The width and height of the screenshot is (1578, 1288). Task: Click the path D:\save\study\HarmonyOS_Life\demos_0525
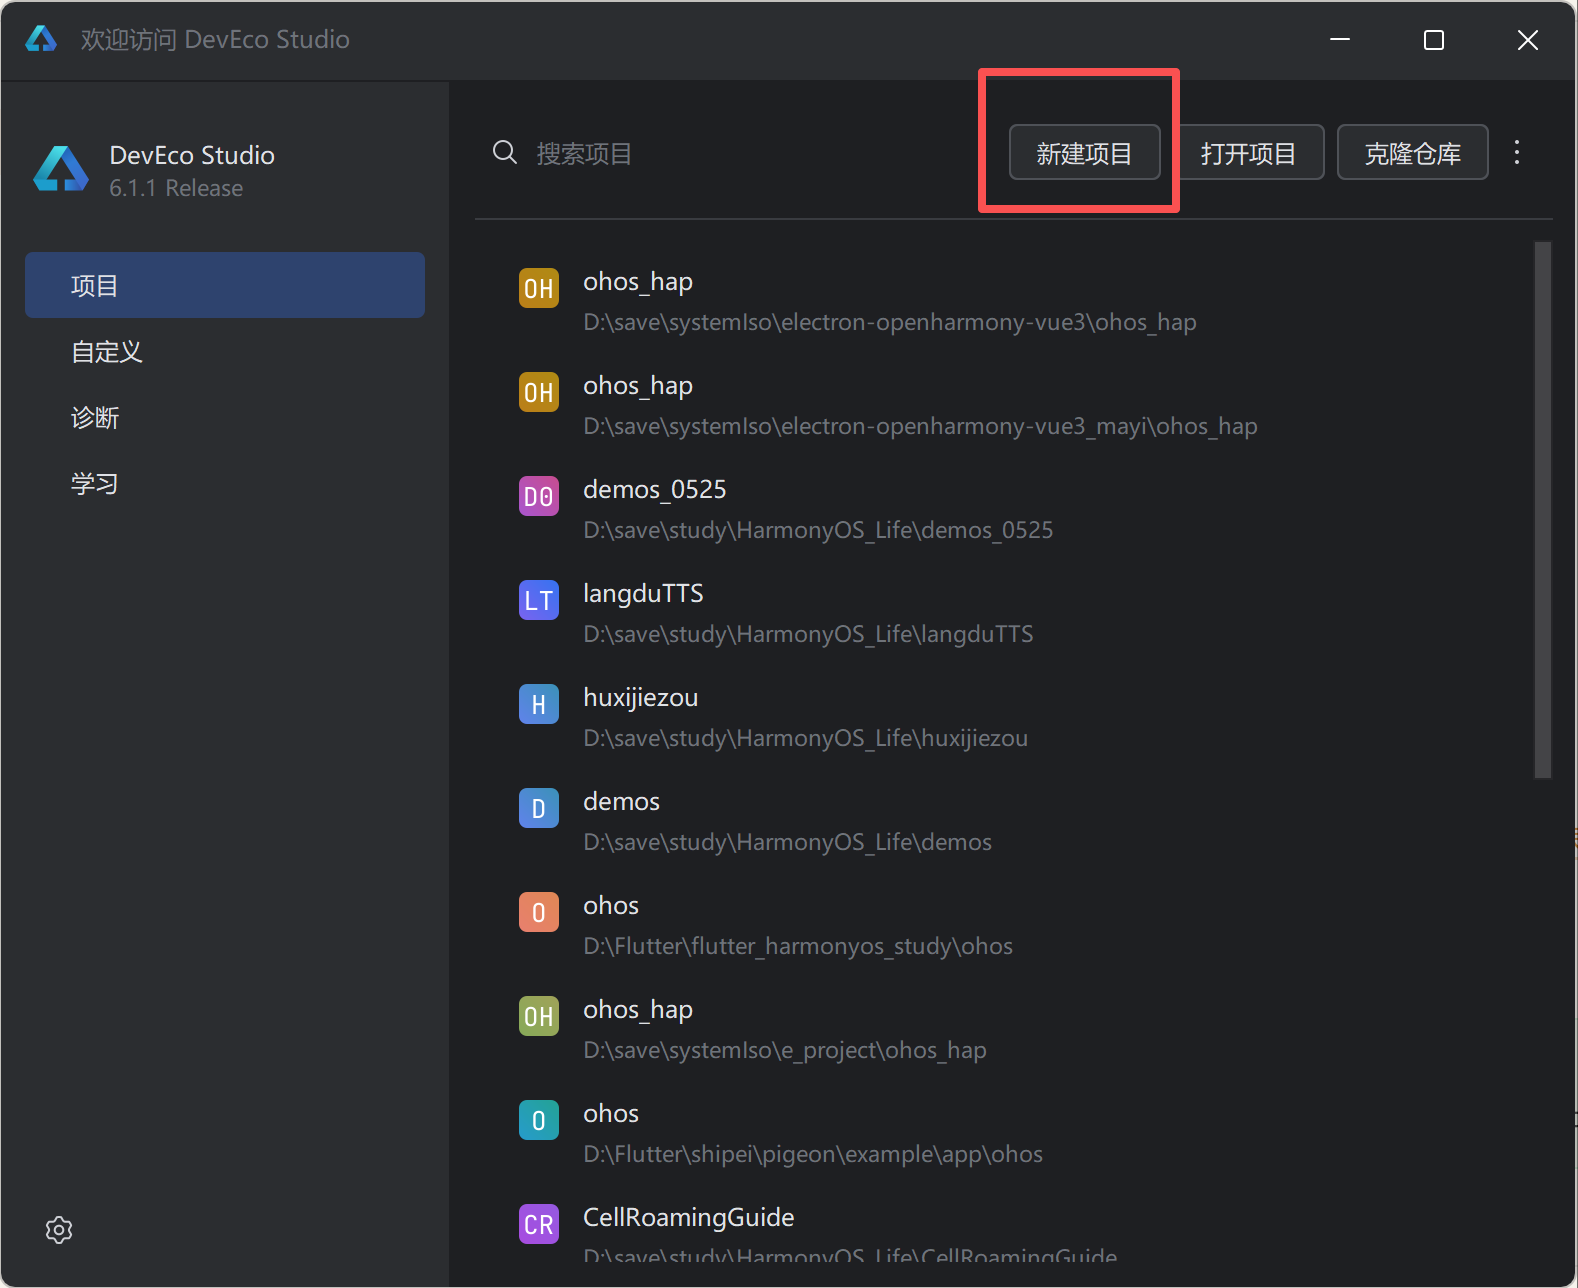click(818, 530)
